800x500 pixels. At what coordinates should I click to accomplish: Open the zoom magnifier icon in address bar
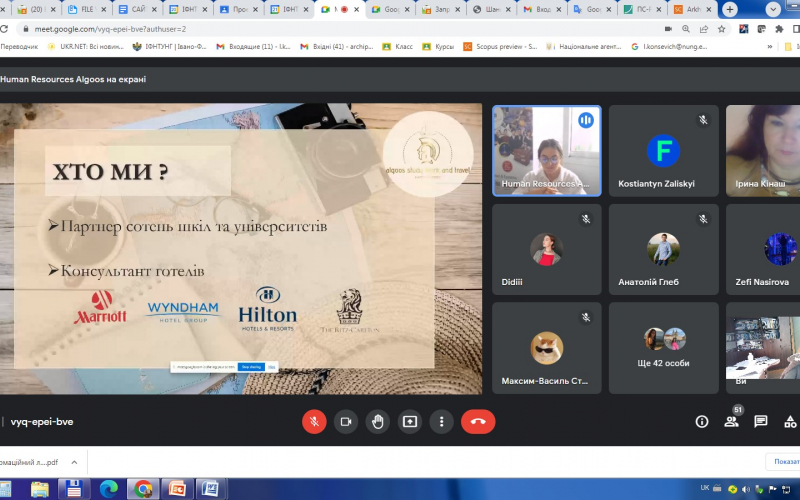coord(686,29)
